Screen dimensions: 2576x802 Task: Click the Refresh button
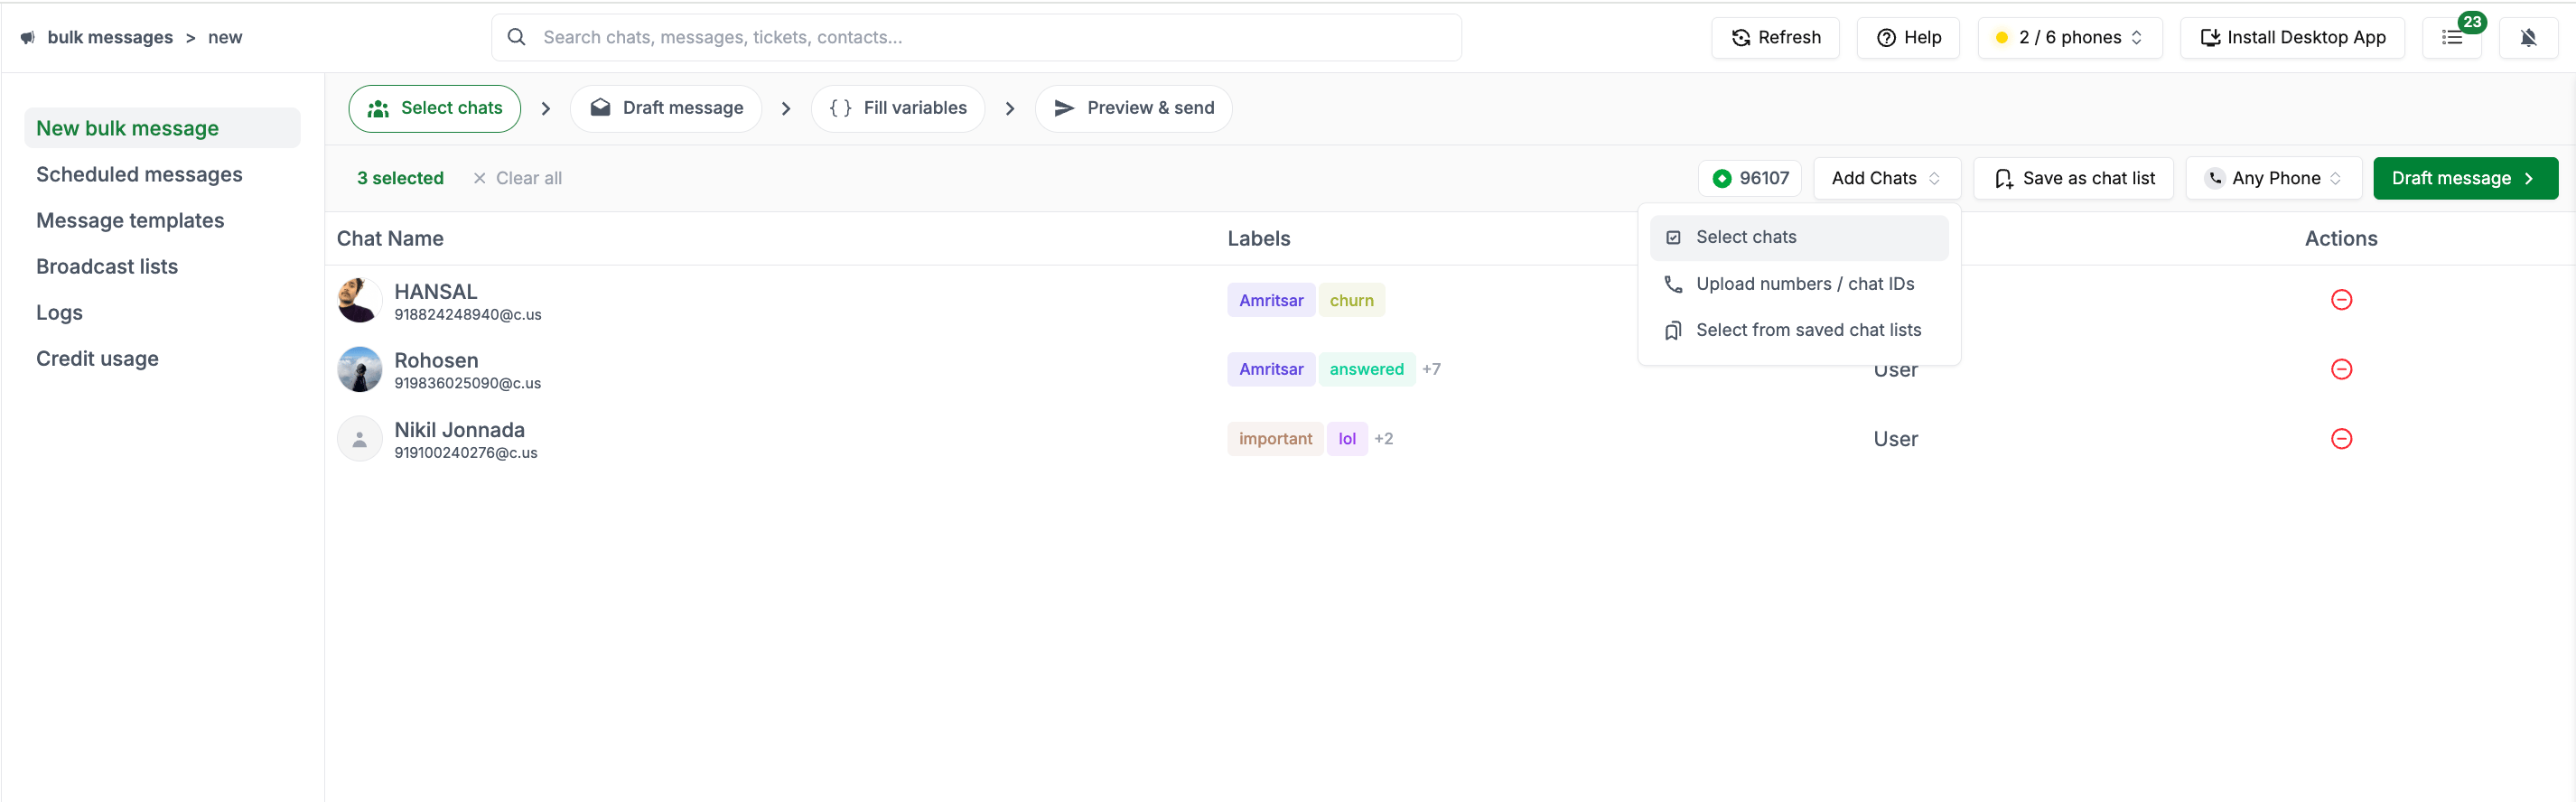[x=1775, y=38]
